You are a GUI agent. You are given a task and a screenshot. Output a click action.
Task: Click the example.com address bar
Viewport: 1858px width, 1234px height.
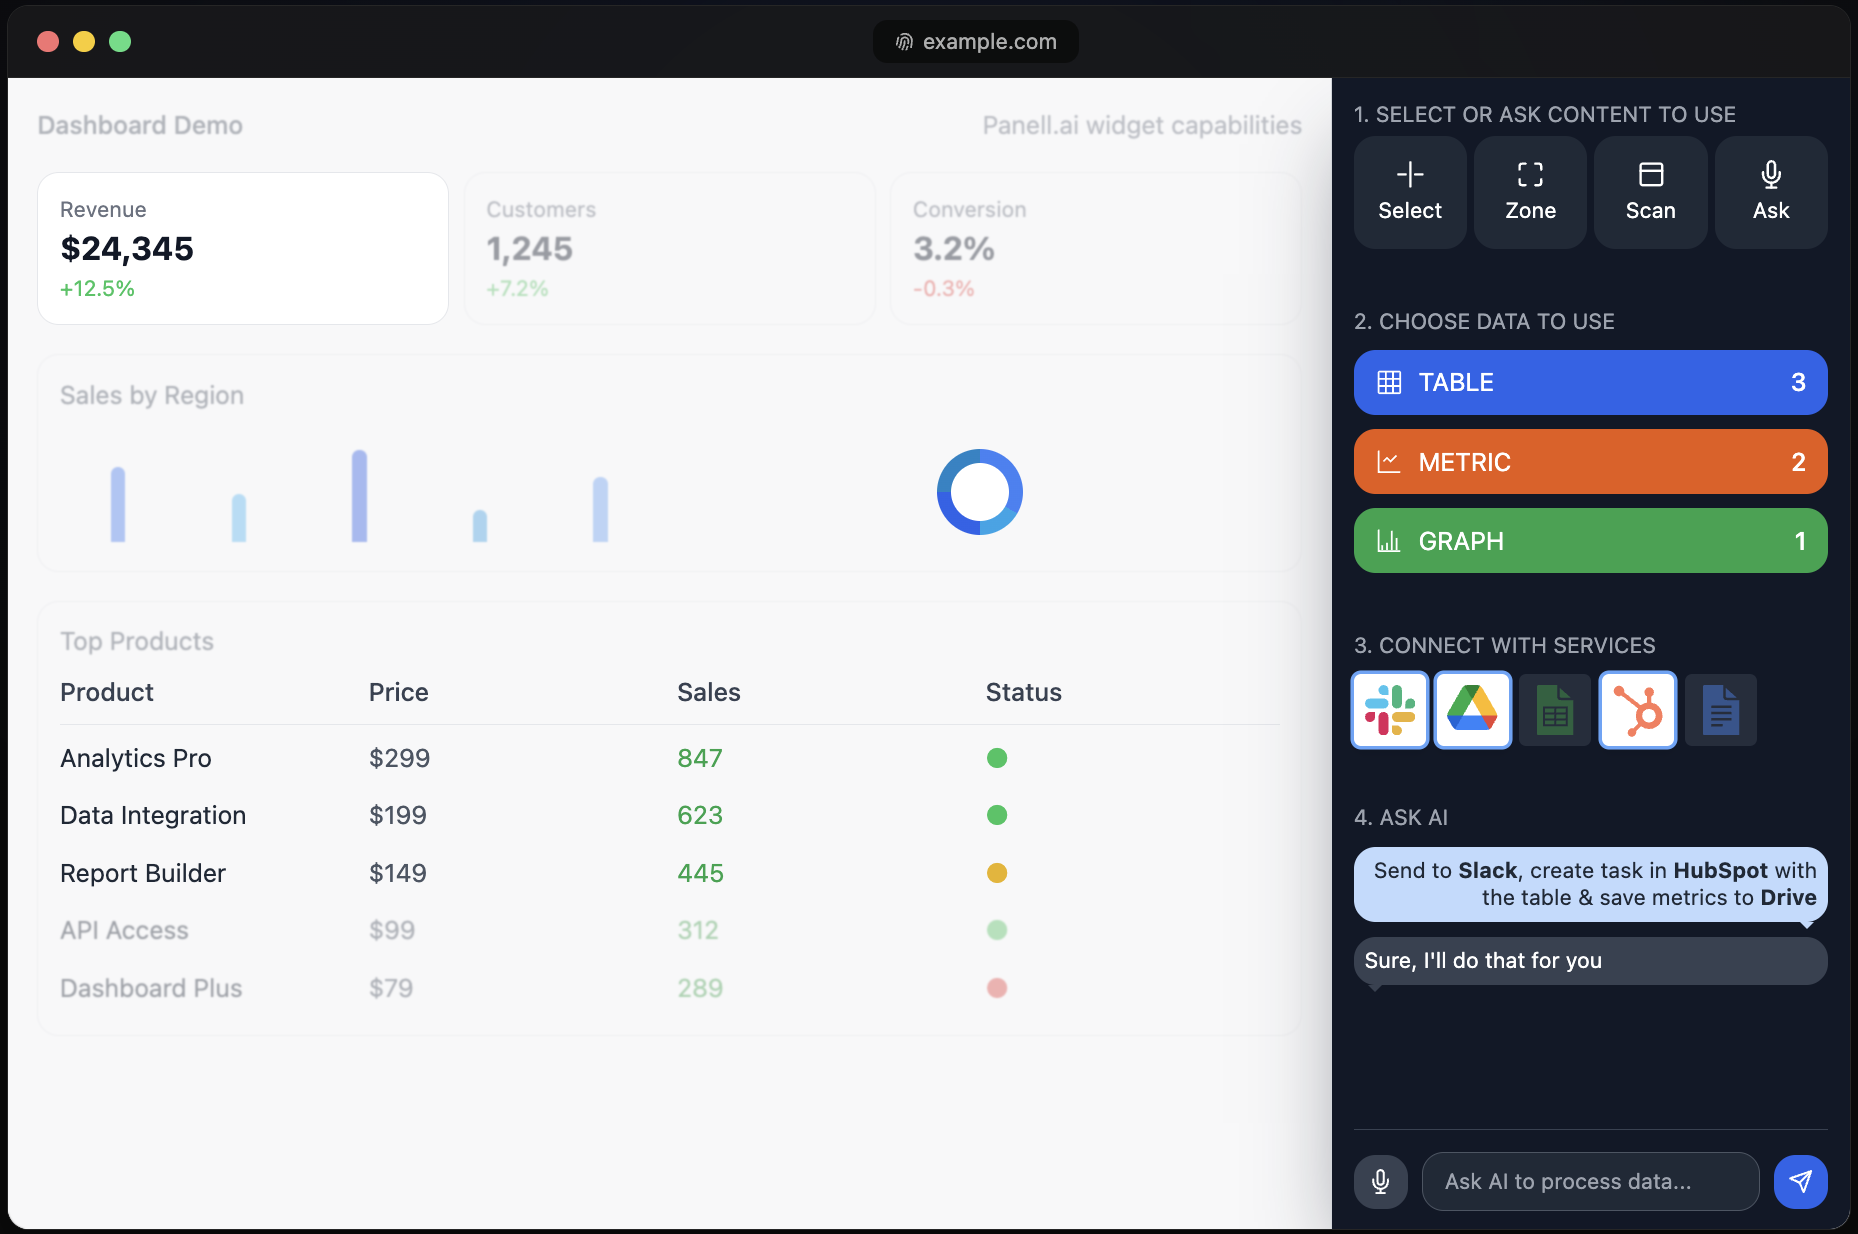[x=975, y=41]
